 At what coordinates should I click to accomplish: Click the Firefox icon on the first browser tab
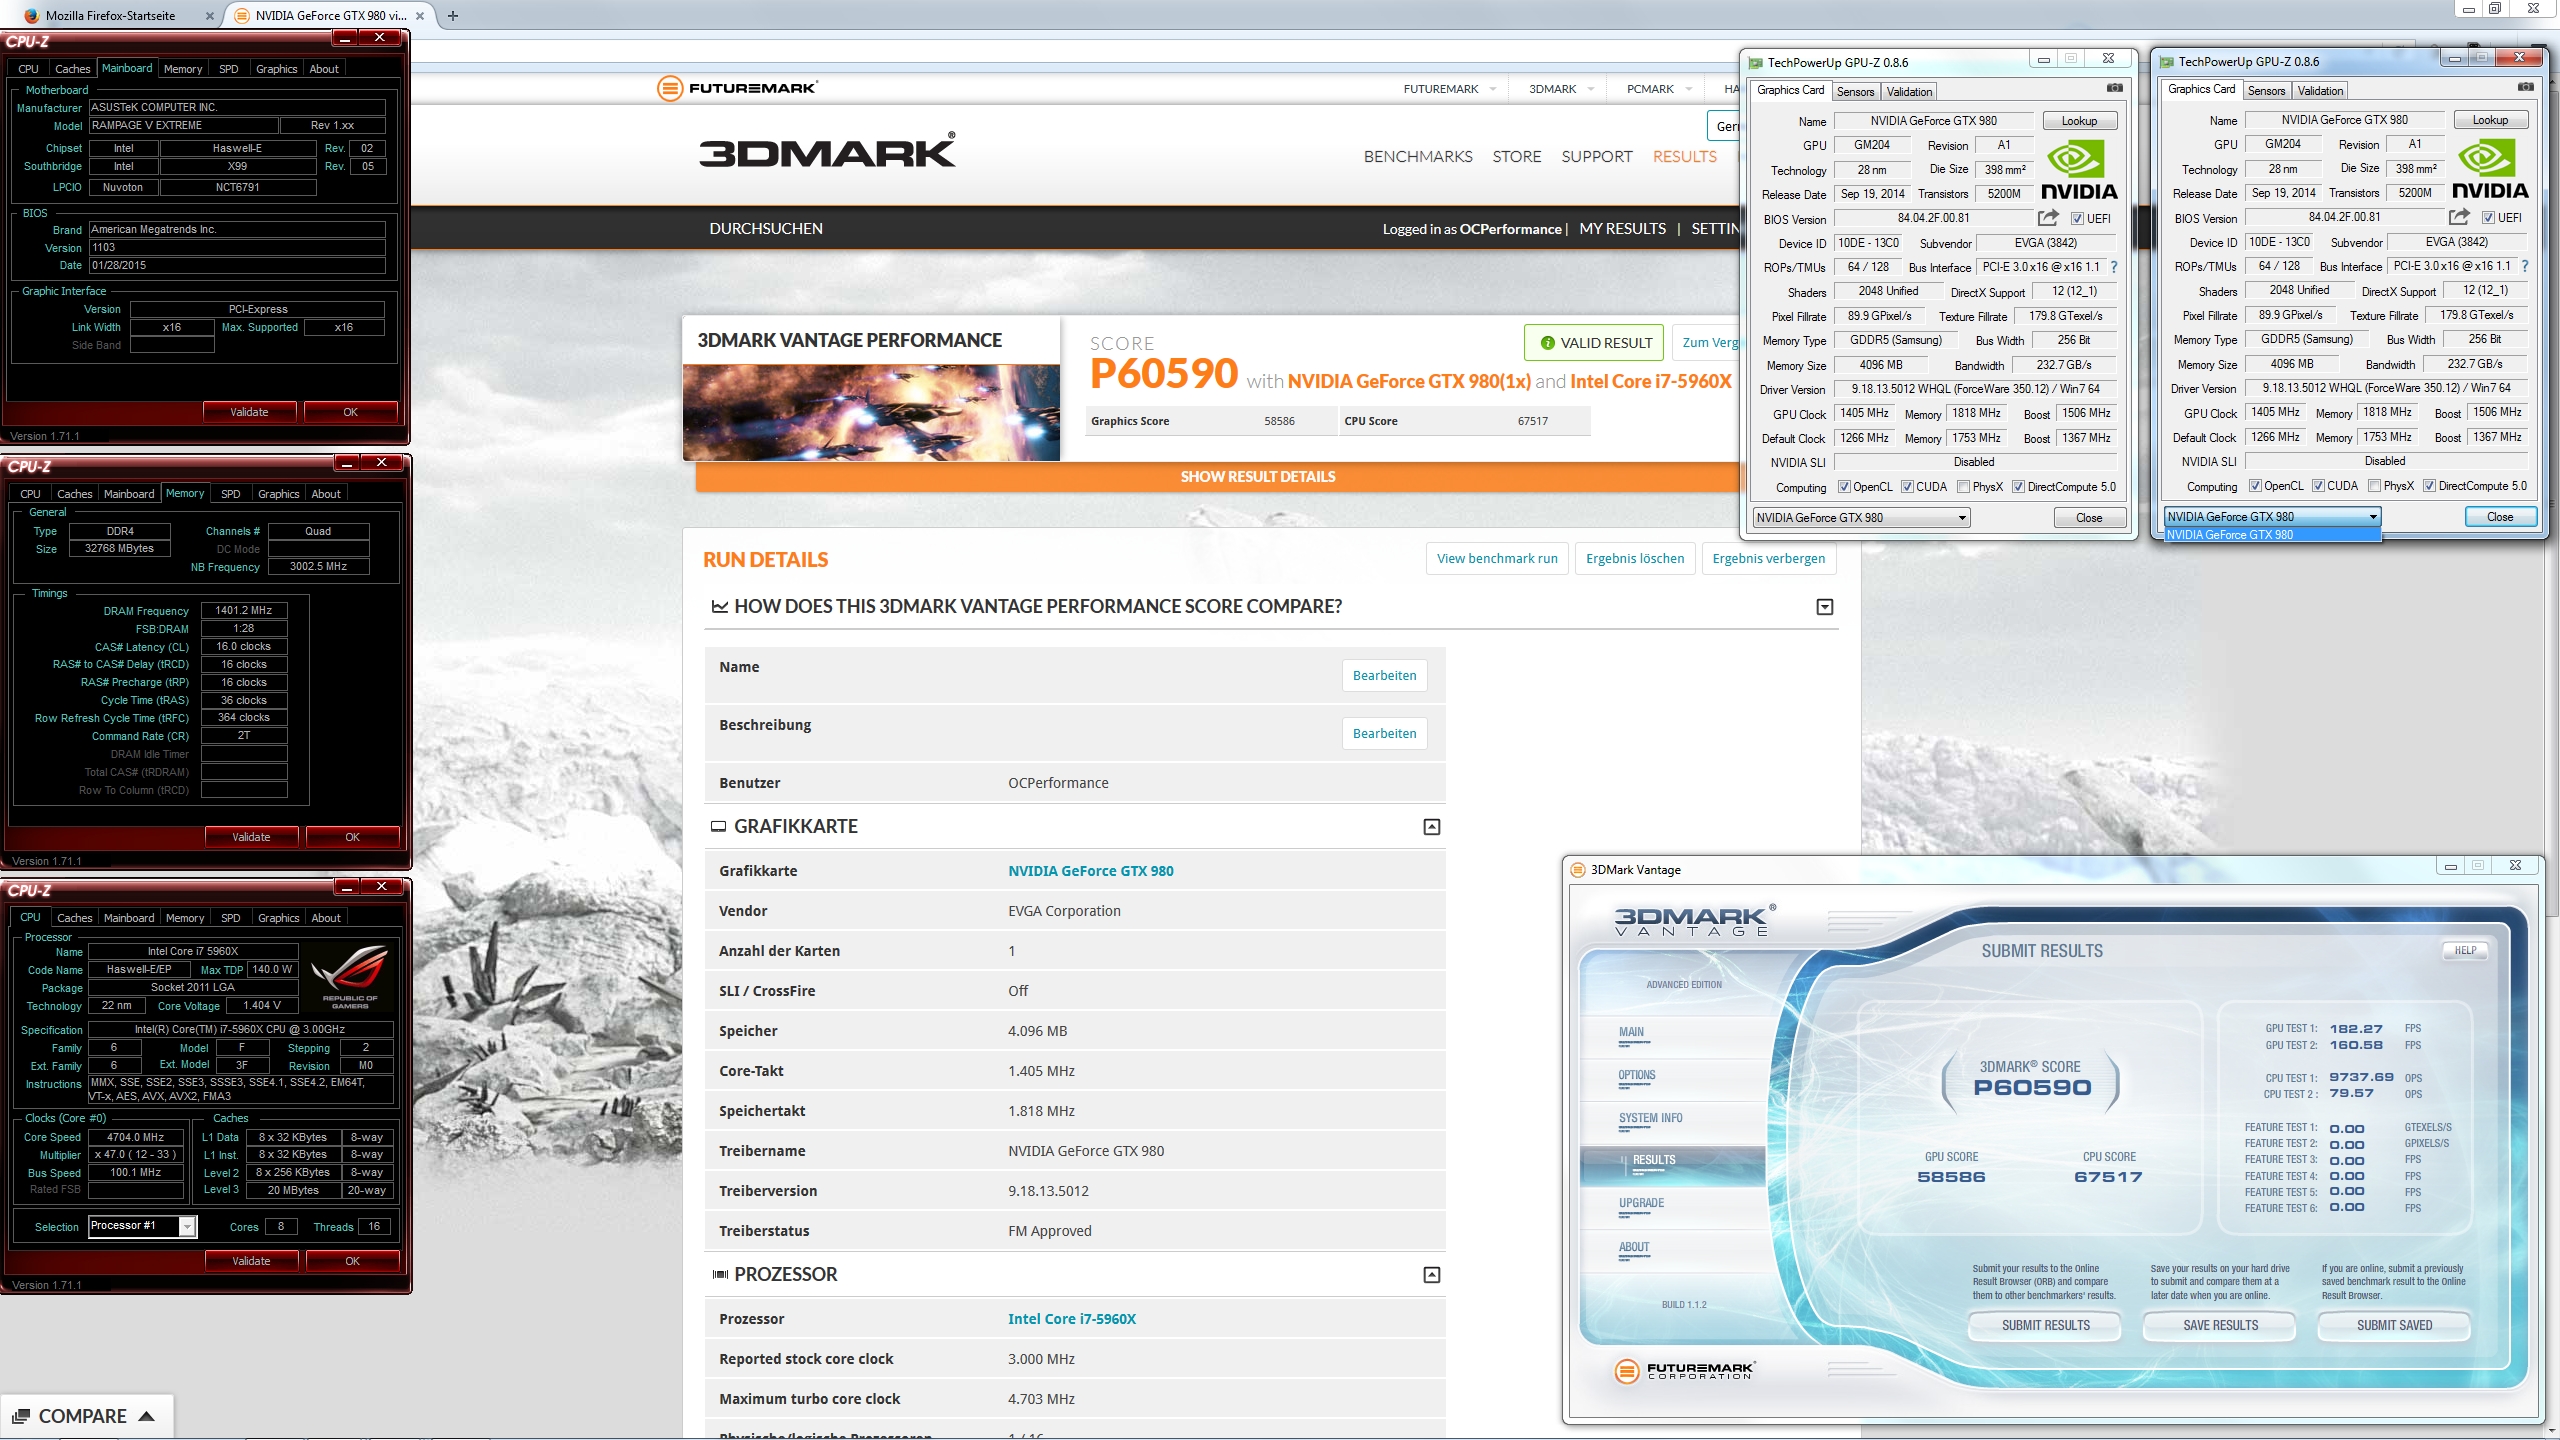(31, 15)
